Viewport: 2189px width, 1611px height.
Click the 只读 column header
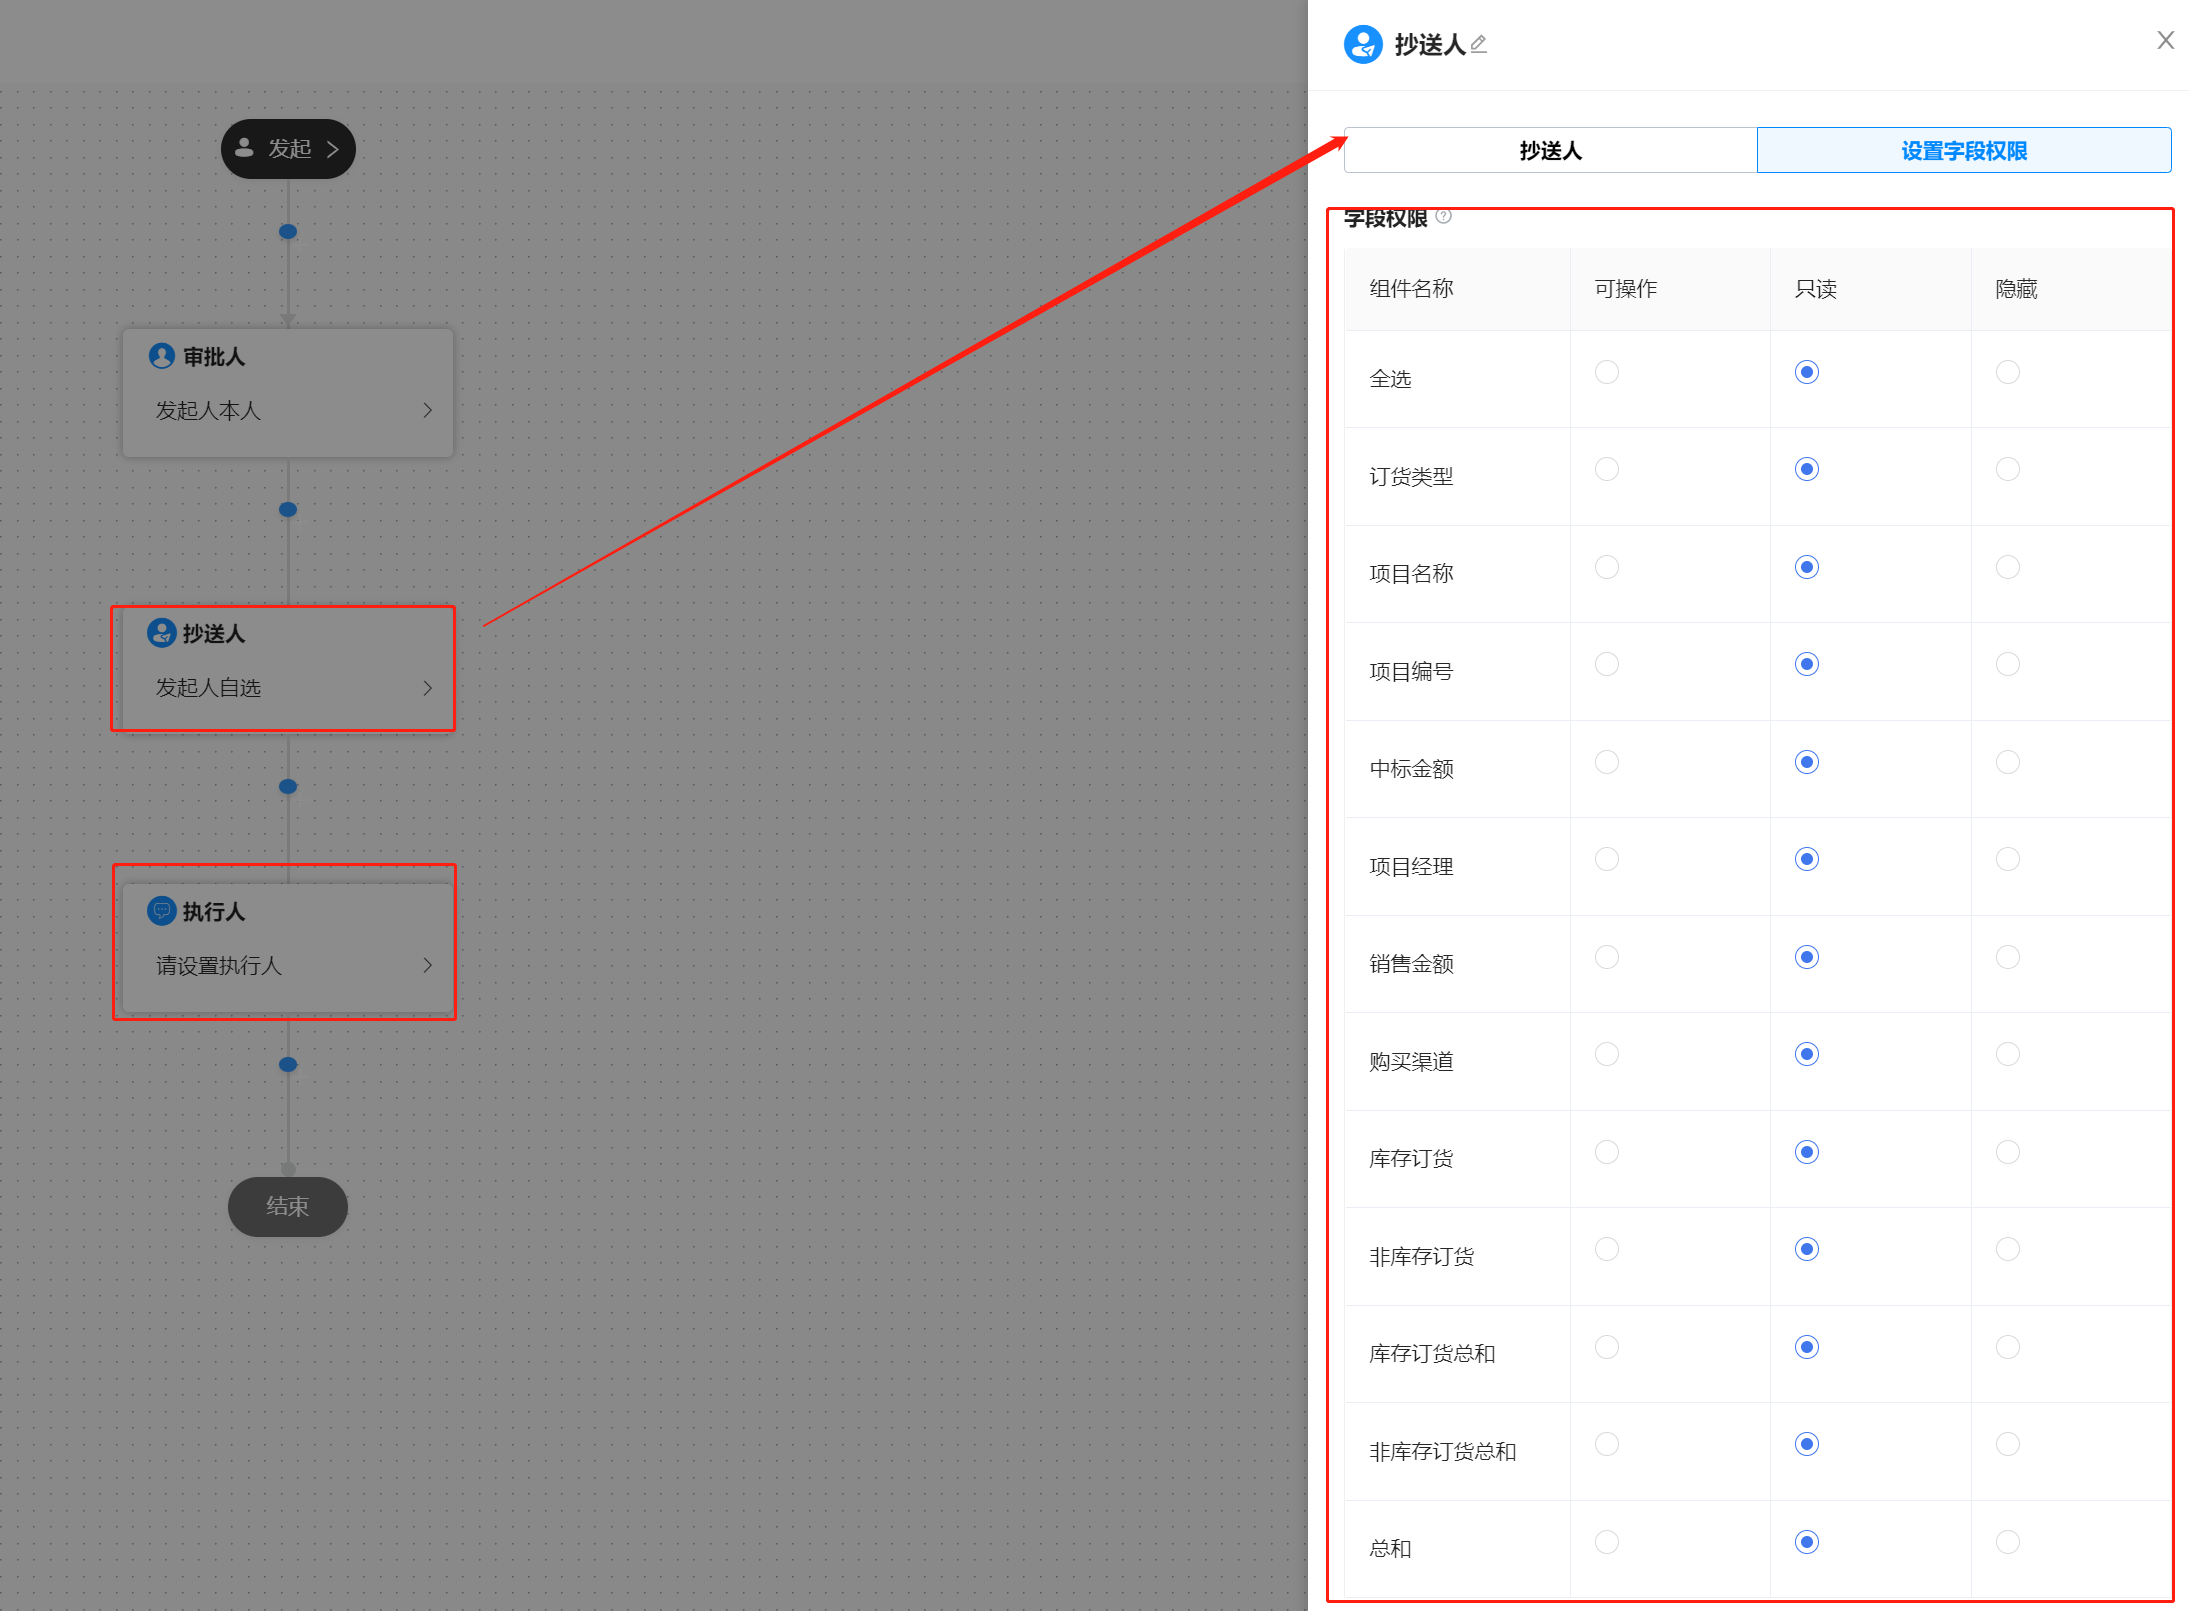point(1816,289)
